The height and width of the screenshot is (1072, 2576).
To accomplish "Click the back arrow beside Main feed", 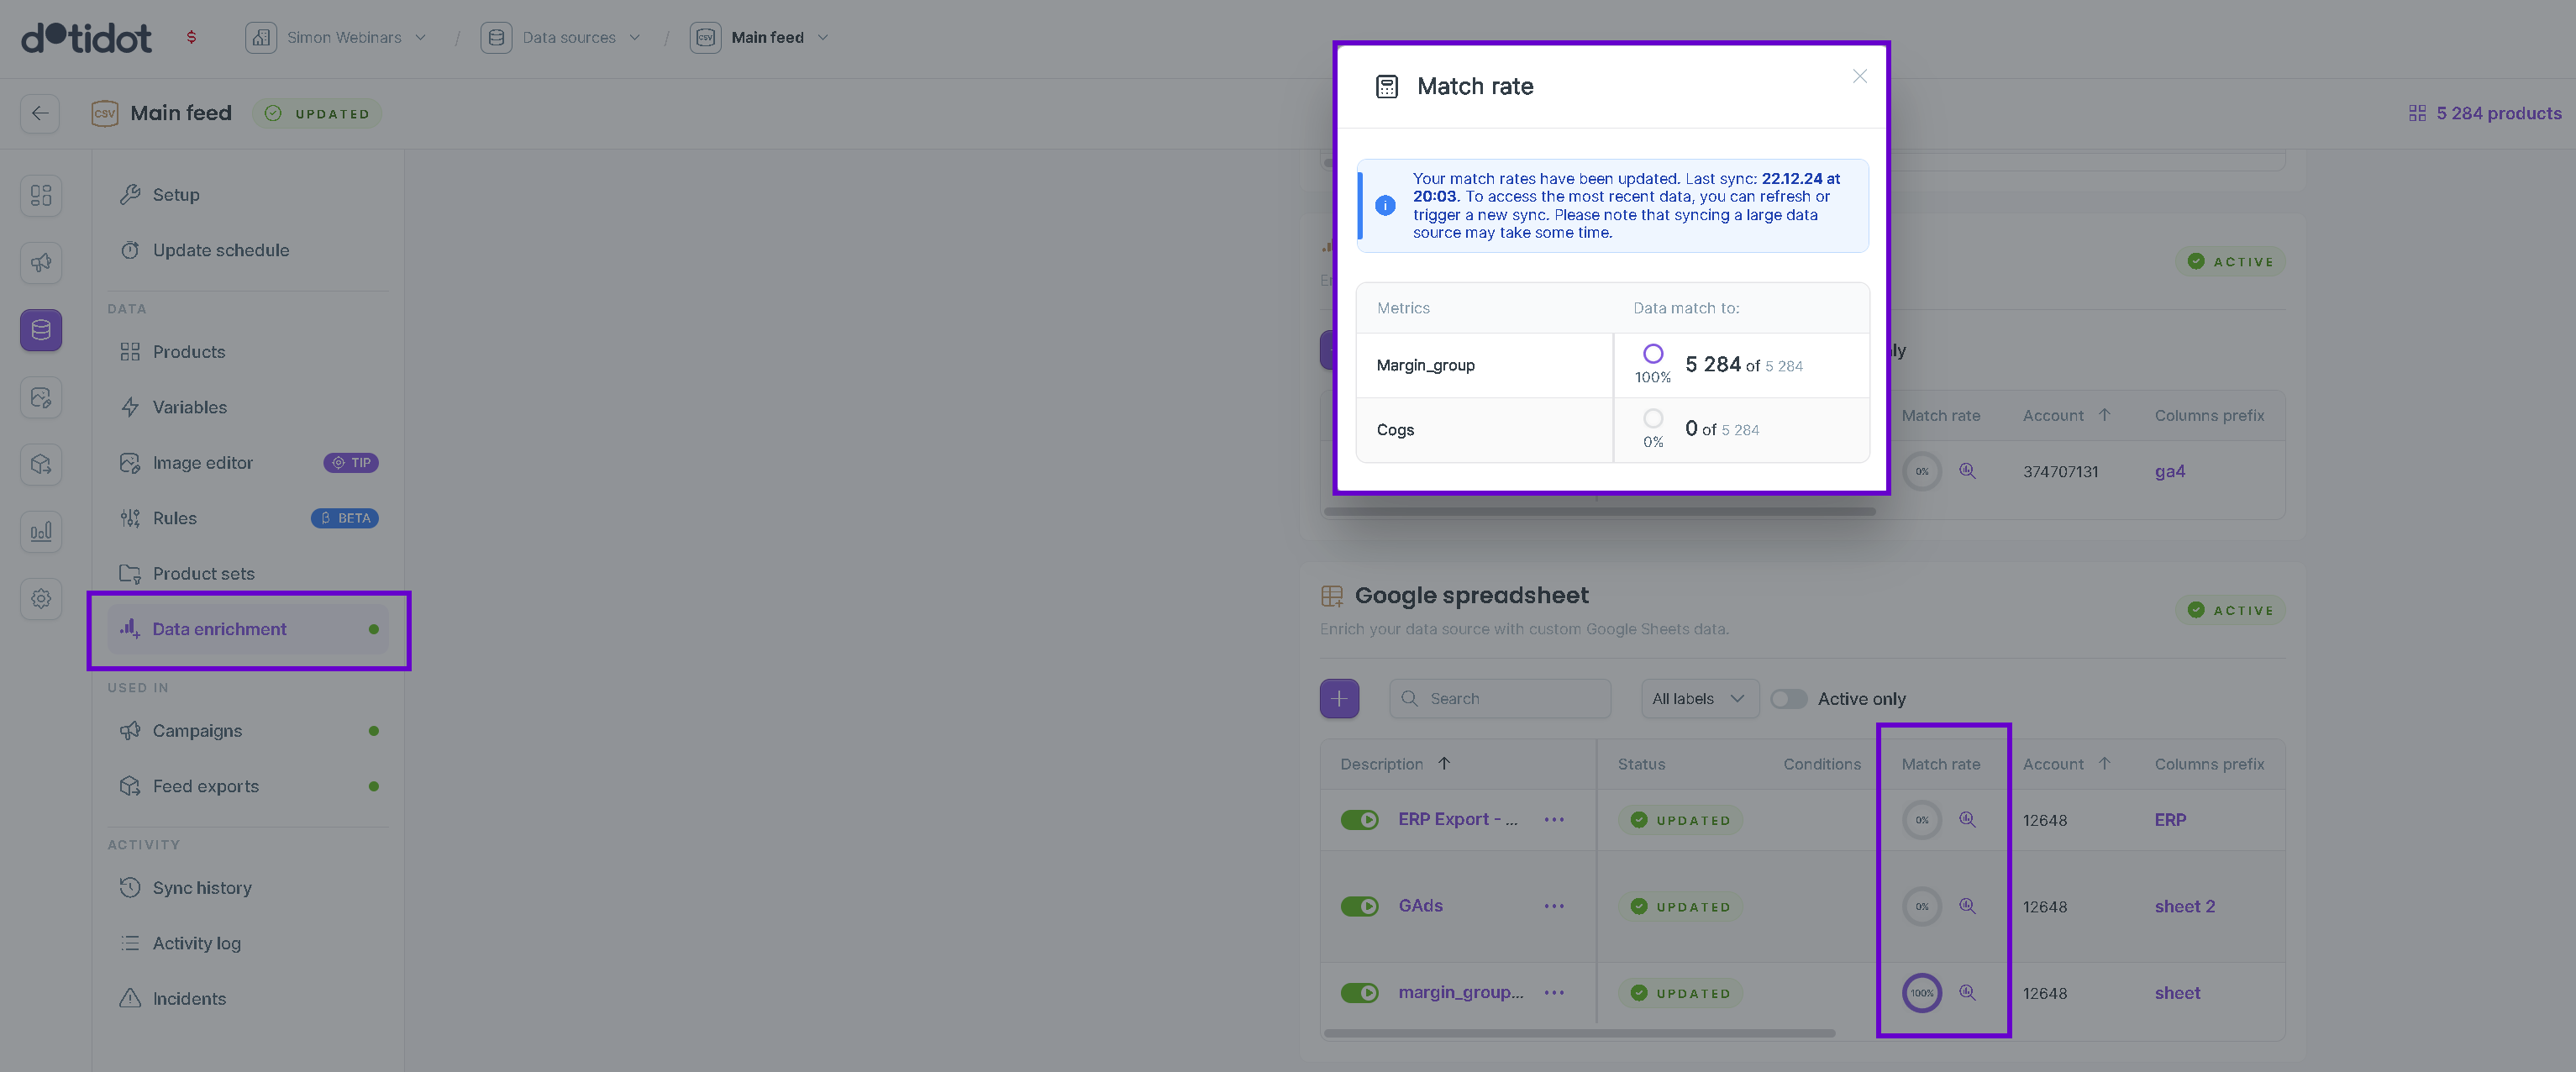I will (40, 113).
